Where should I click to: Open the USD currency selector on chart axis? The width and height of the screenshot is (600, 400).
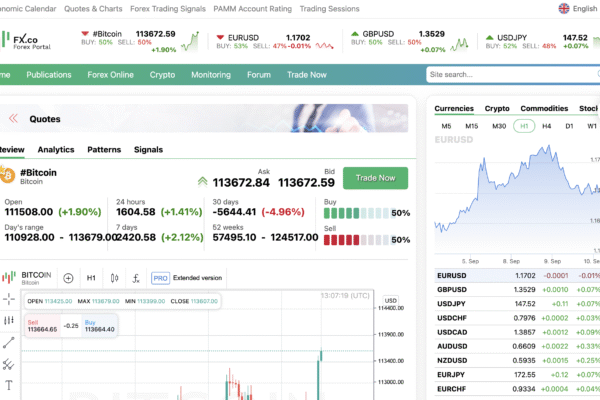click(x=391, y=300)
